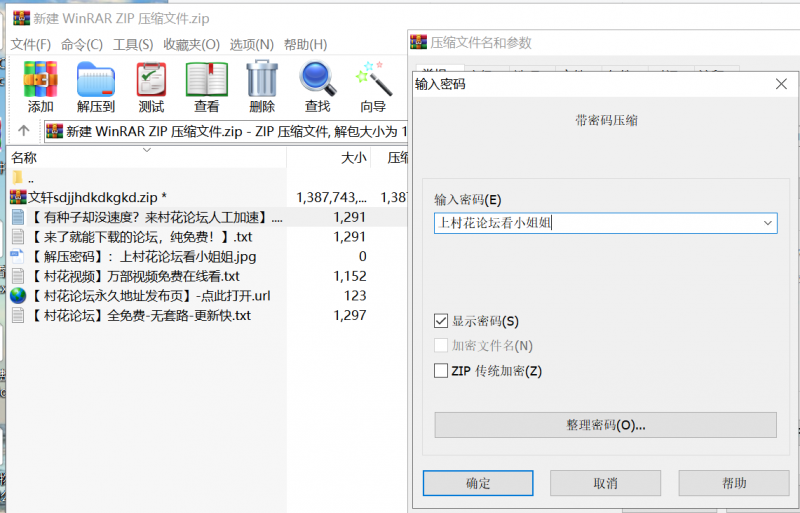800x513 pixels.
Task: Click the Organize passwords (整理密码) button
Action: point(605,425)
